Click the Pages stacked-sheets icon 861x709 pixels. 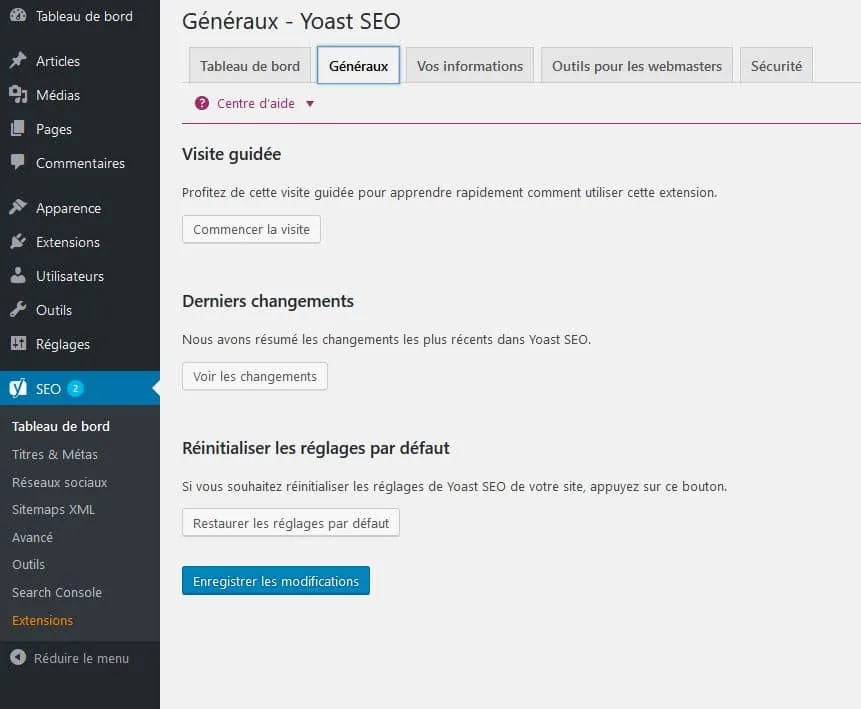[x=18, y=129]
